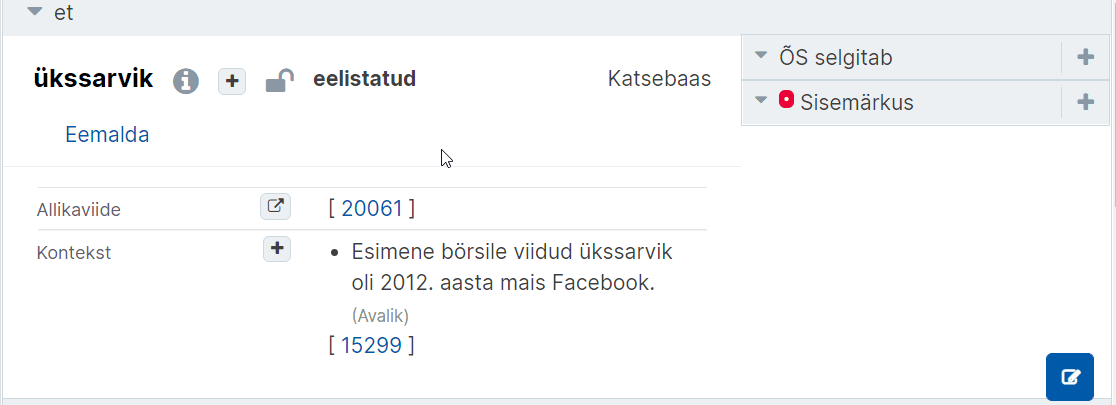Select the ükssarvik term heading

pyautogui.click(x=93, y=80)
